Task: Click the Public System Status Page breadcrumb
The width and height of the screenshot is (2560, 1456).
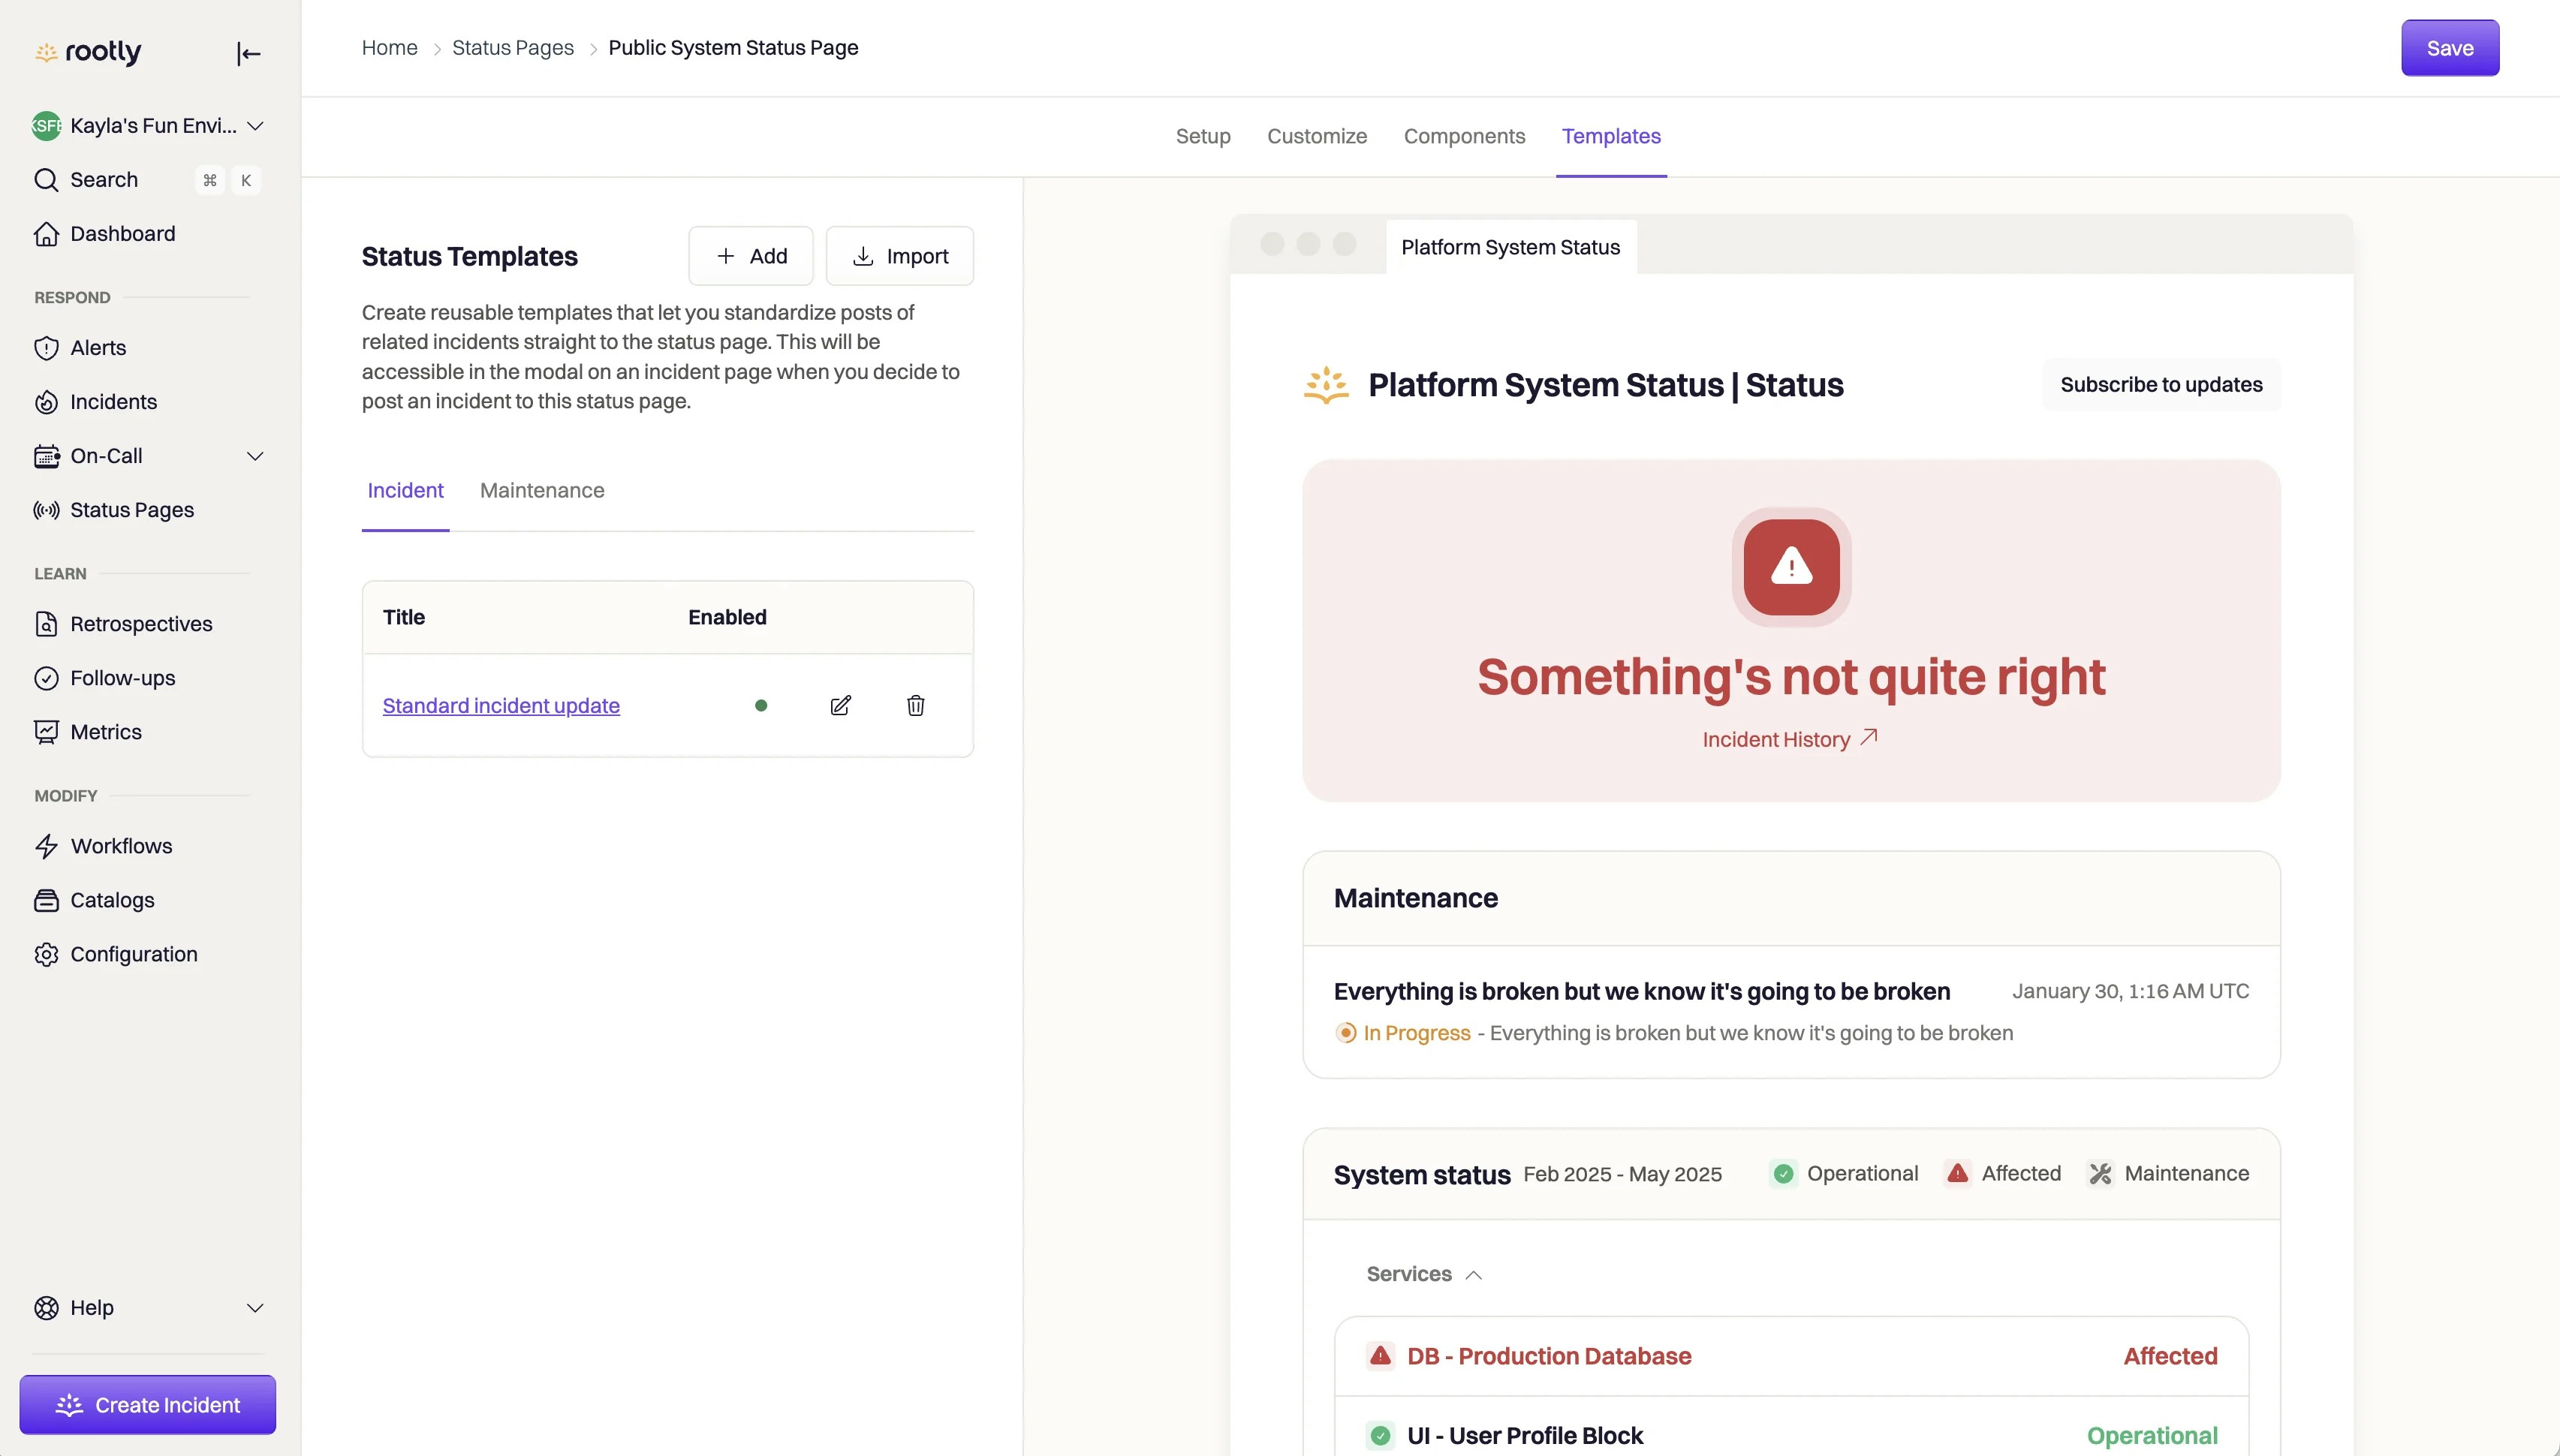Action: pos(733,48)
